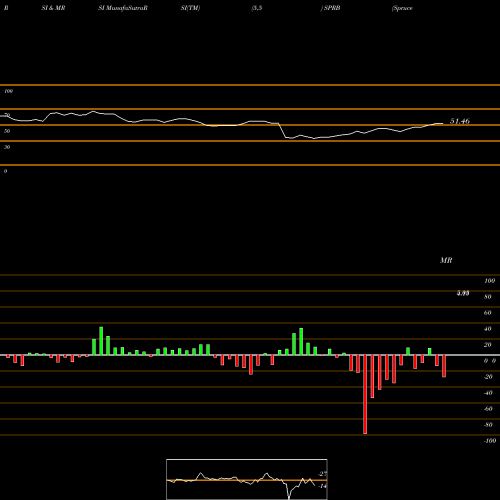The height and width of the screenshot is (500, 500).
Task: Click the '(Spruce' company name text
Action: pyautogui.click(x=403, y=8)
